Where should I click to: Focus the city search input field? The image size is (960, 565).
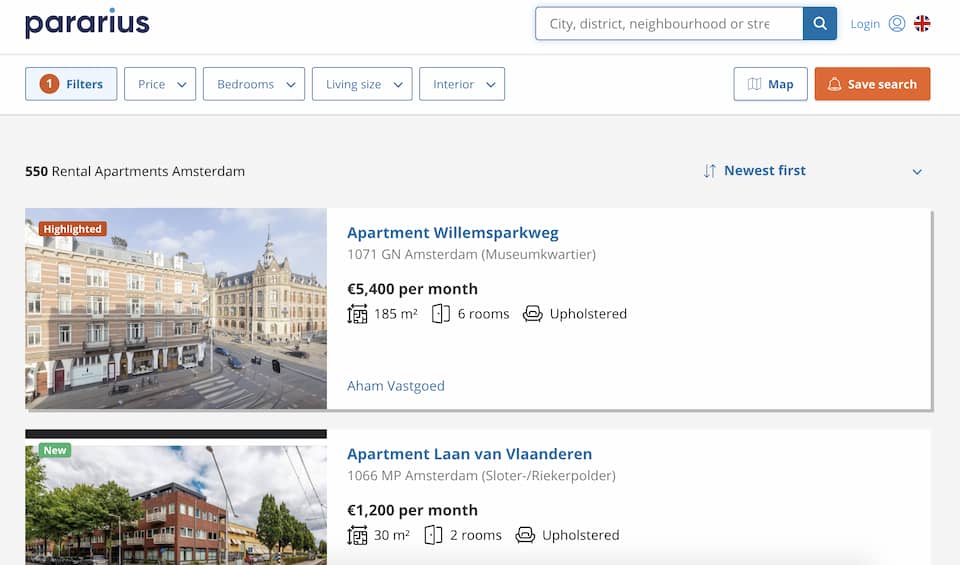(668, 24)
